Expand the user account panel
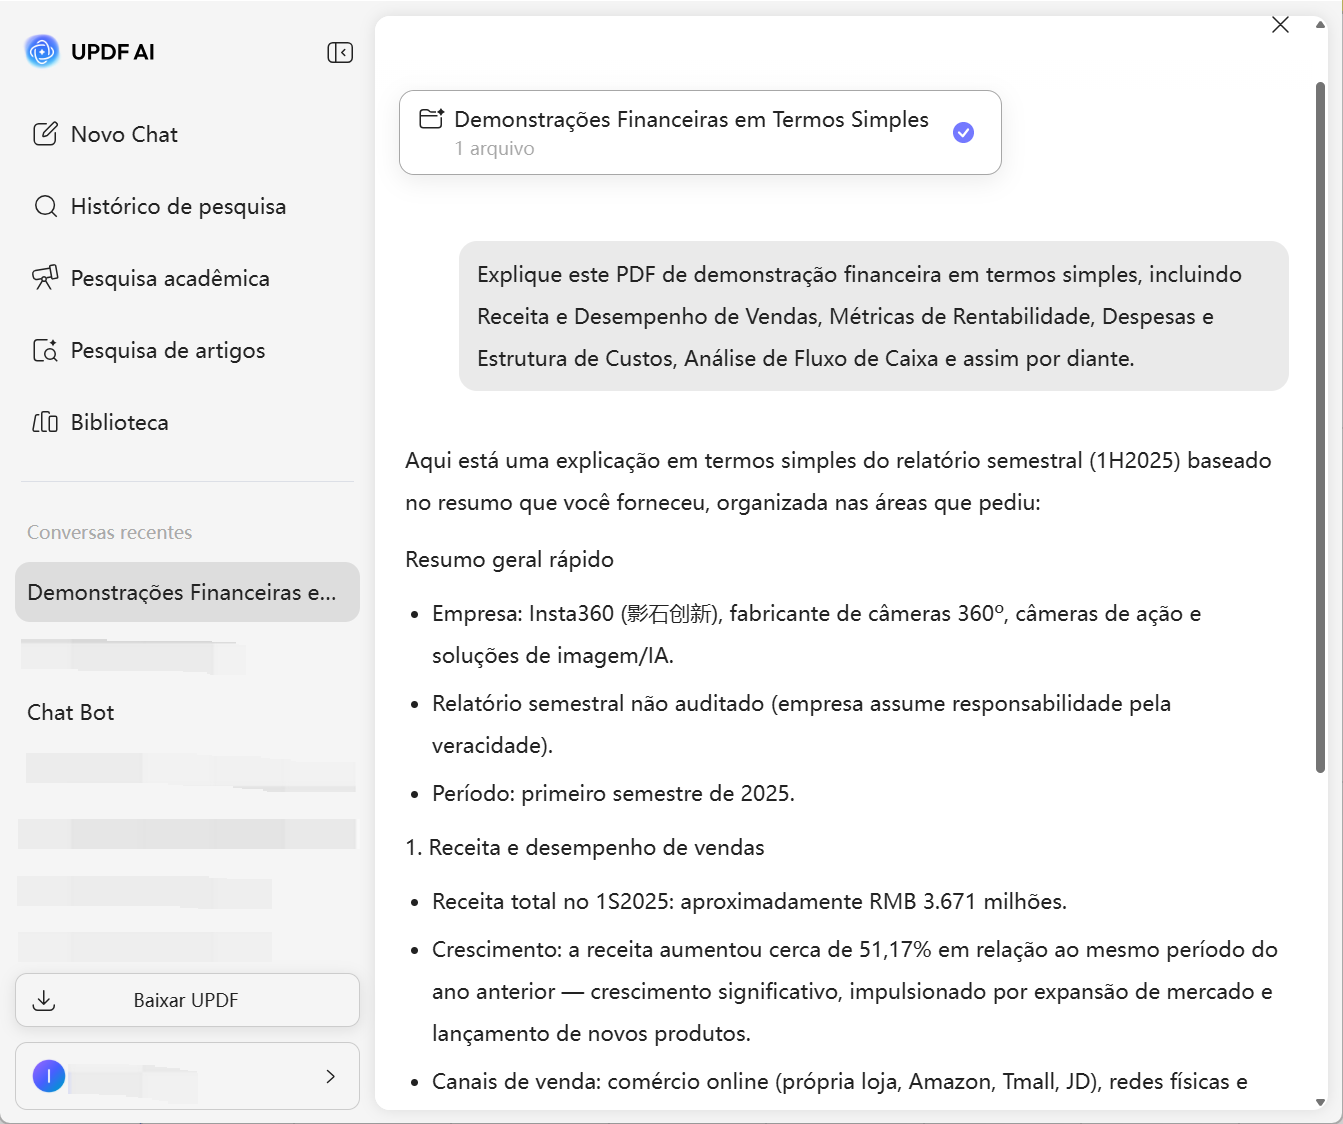Viewport: 1343px width, 1124px height. click(330, 1076)
